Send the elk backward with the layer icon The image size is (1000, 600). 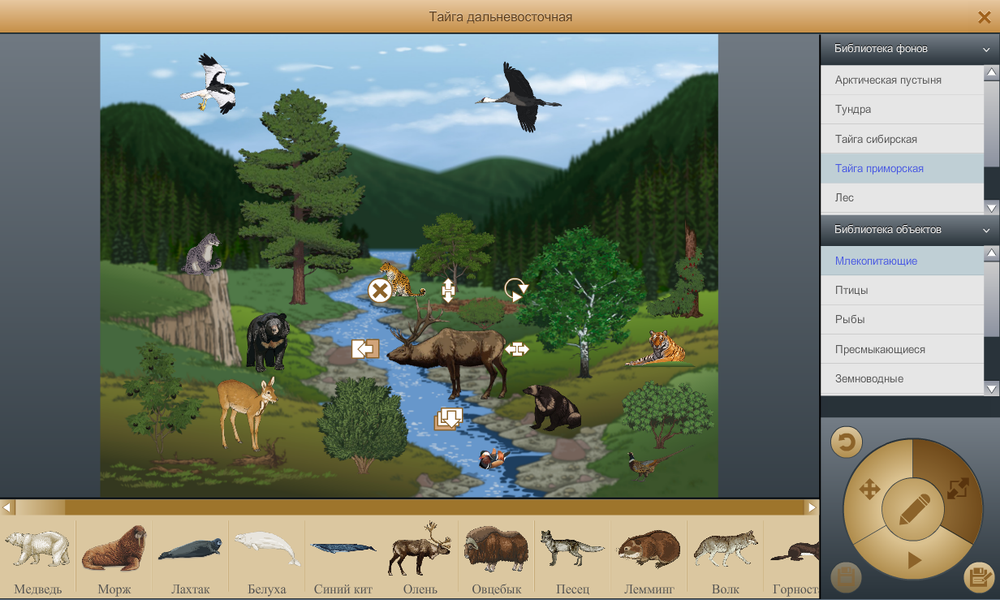[448, 418]
